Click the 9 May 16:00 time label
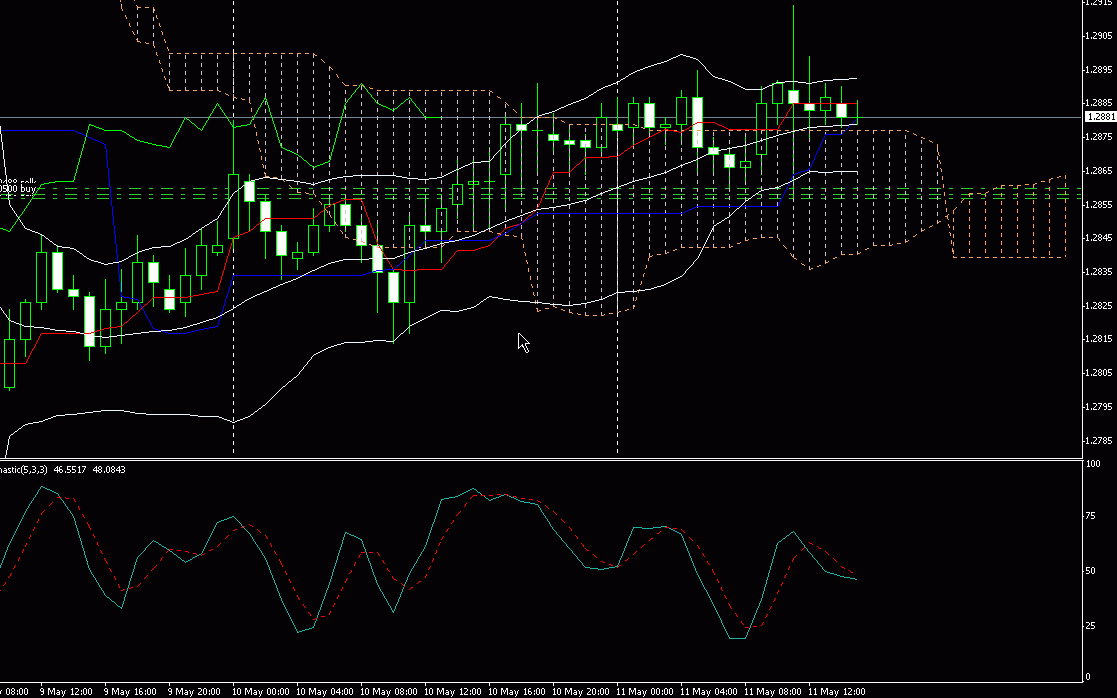 (131, 692)
